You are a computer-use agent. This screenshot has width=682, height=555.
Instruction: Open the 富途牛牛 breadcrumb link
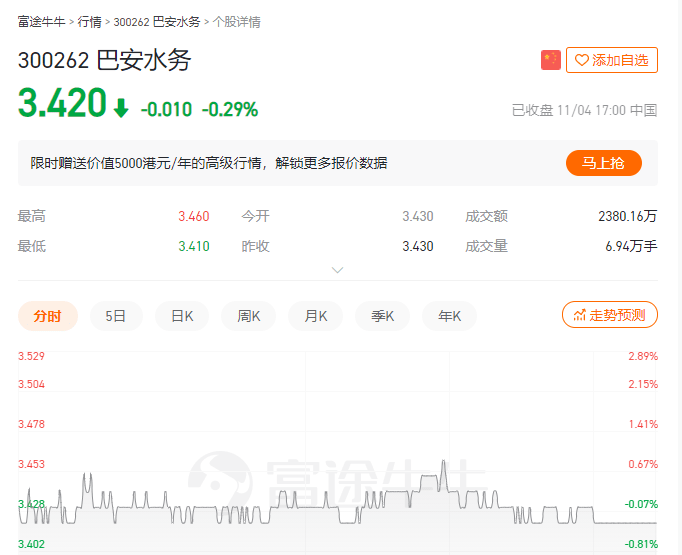tap(41, 22)
